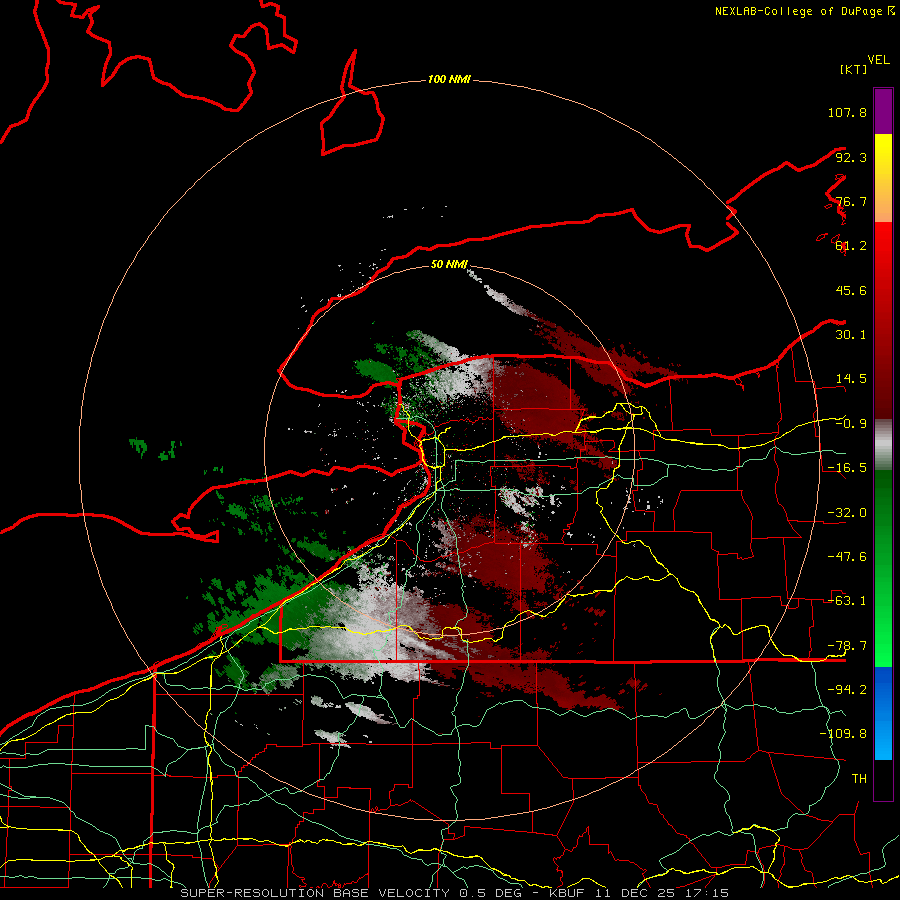
Task: Select the -16.5 velocity scale value
Action: 847,468
